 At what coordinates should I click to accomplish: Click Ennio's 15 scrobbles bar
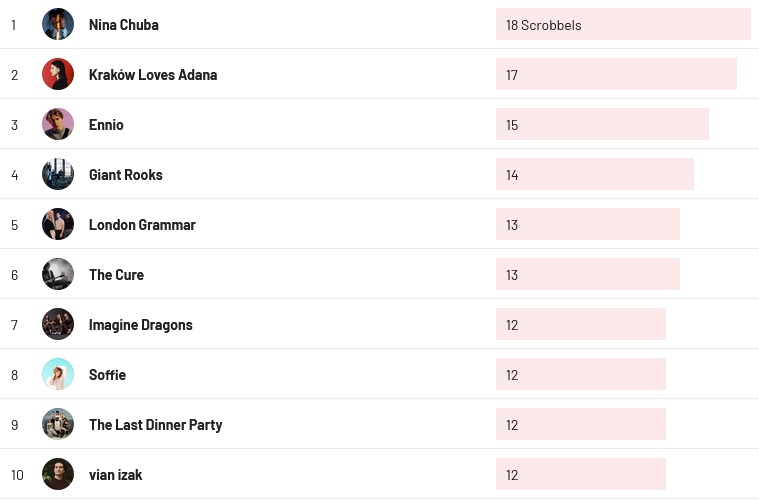pyautogui.click(x=602, y=124)
